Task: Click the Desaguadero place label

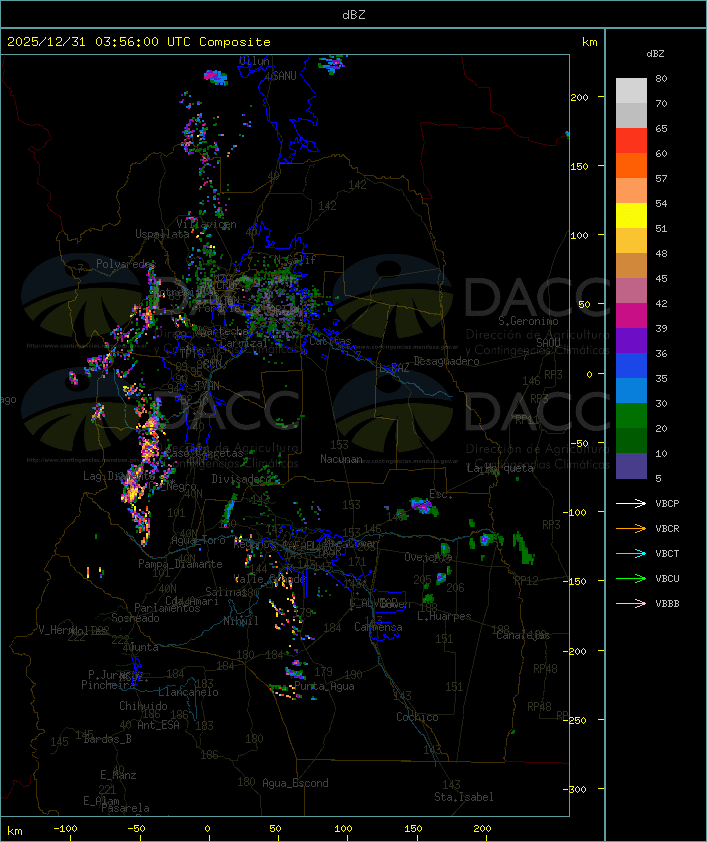Action: point(446,361)
